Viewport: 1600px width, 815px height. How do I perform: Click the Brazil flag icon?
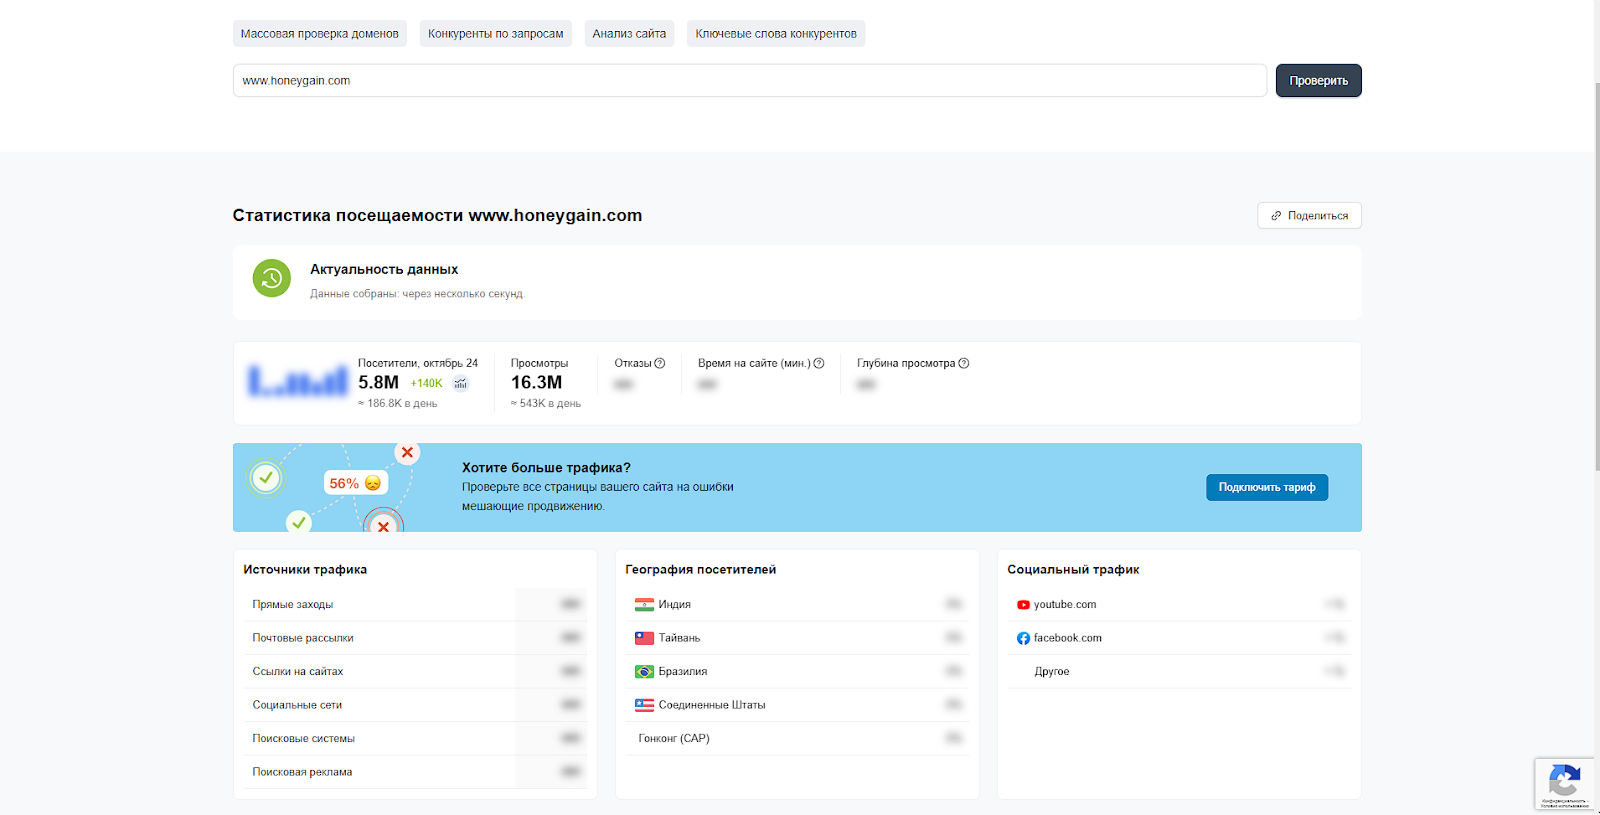pyautogui.click(x=644, y=672)
